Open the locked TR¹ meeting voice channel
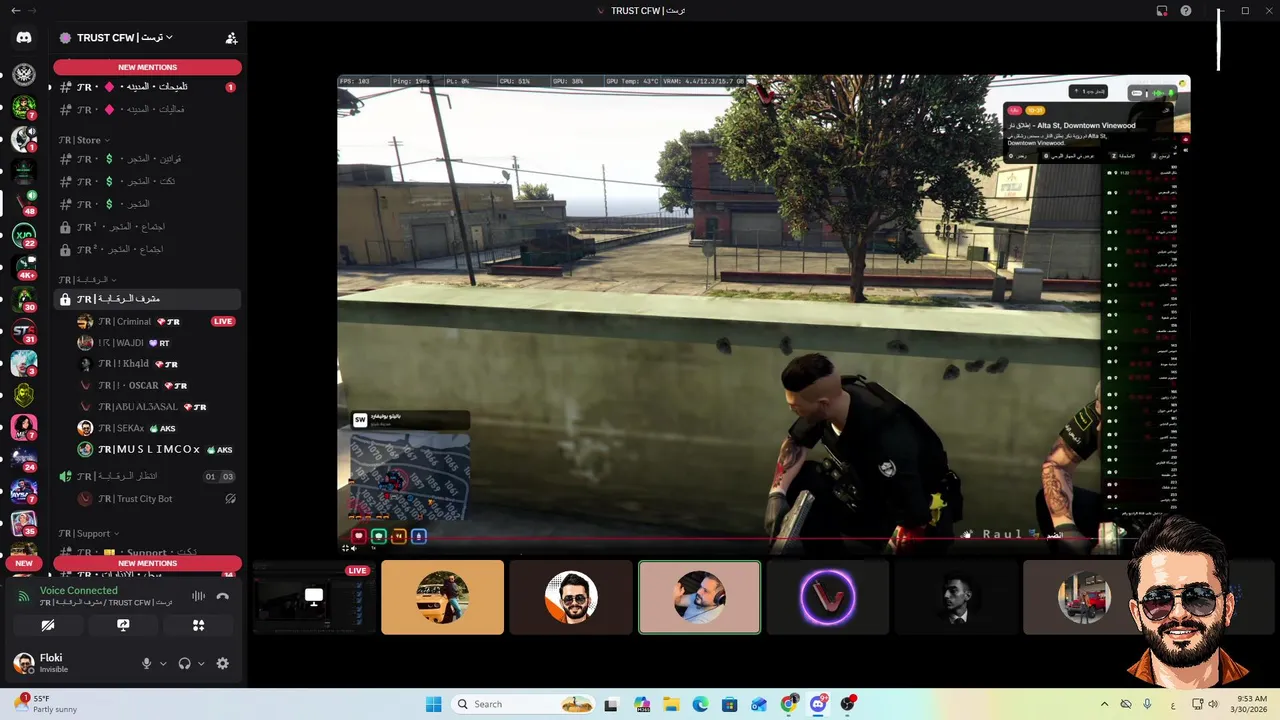Viewport: 1280px width, 720px height. click(x=147, y=227)
